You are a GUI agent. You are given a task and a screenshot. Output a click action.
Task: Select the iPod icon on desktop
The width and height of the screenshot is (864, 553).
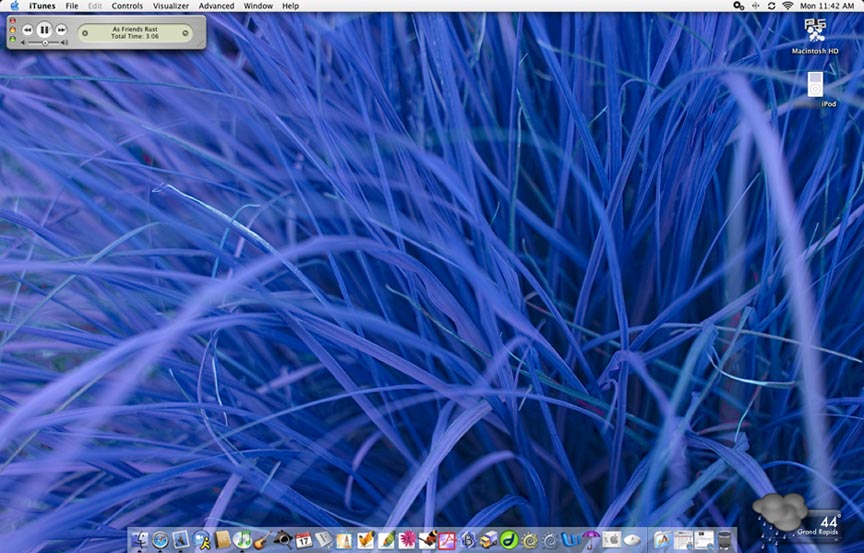(815, 86)
